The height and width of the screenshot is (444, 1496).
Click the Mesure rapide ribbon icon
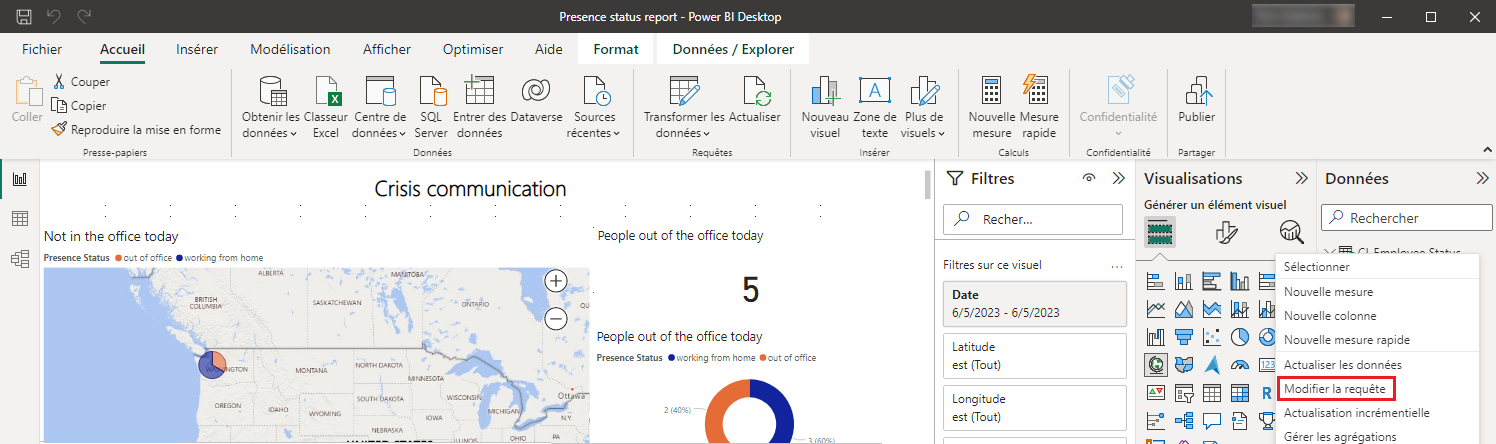[1039, 107]
